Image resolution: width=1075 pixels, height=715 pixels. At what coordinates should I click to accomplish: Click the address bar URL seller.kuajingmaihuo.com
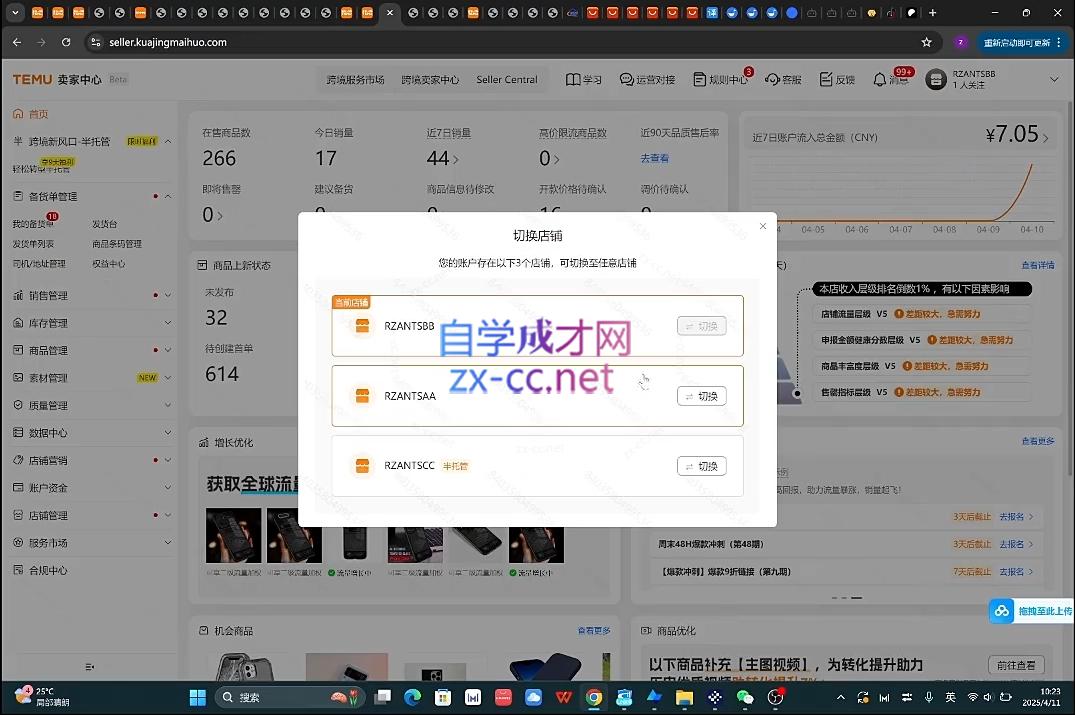(168, 43)
